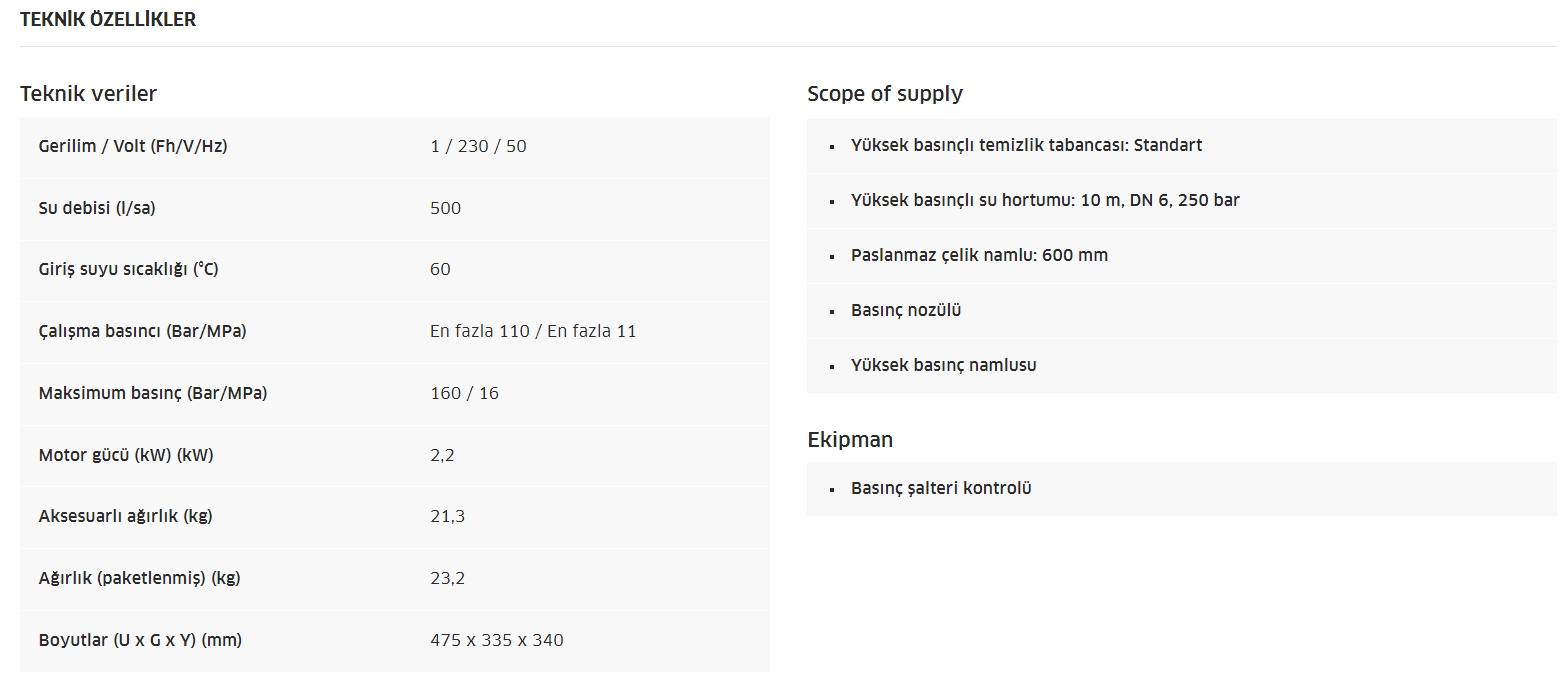Click the TEKNİK ÖZELLİKLER section heading
Viewport: 1563px width, 682px height.
click(108, 20)
